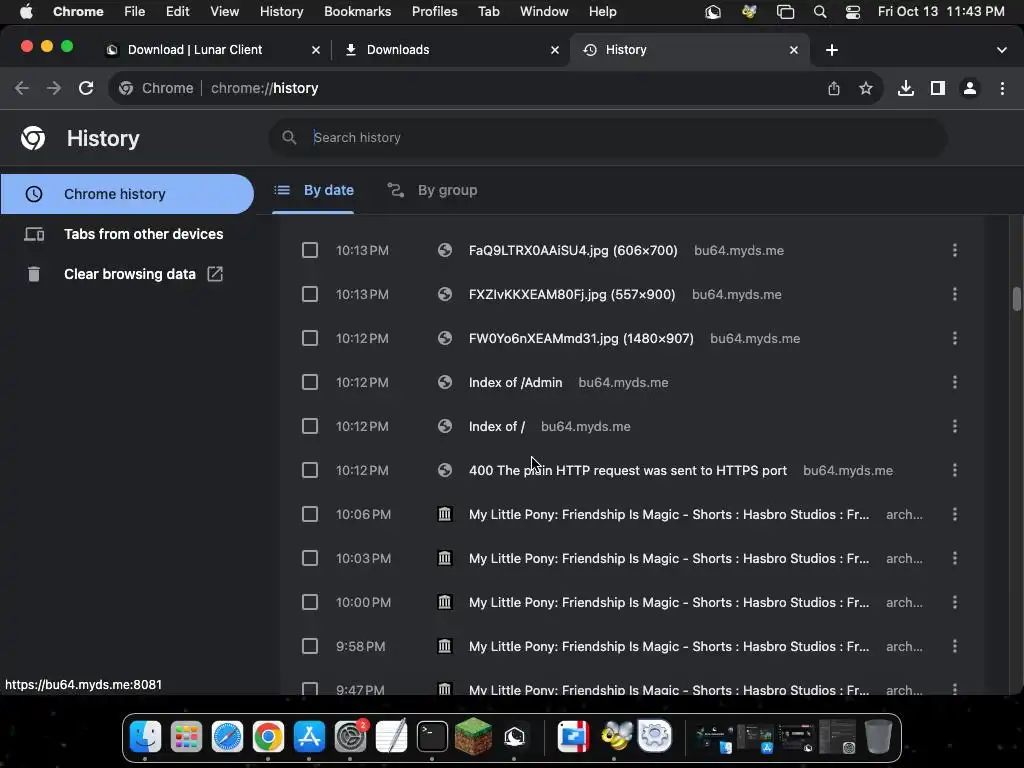Open the profile avatar icon
This screenshot has width=1024, height=768.
(970, 88)
